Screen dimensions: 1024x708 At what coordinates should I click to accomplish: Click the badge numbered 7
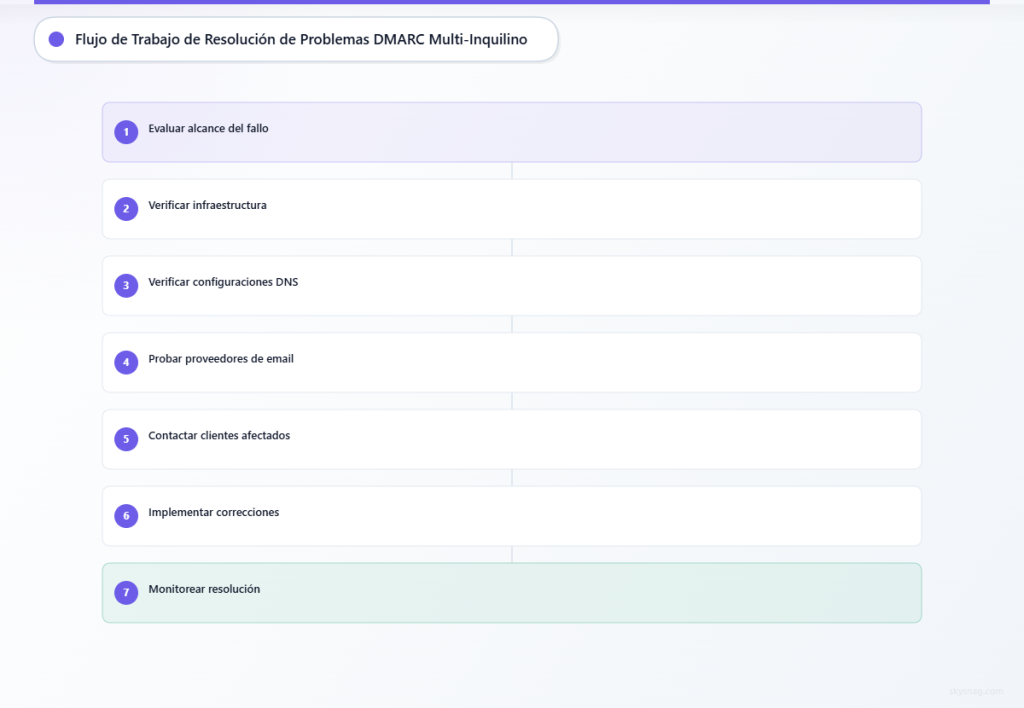pos(126,592)
